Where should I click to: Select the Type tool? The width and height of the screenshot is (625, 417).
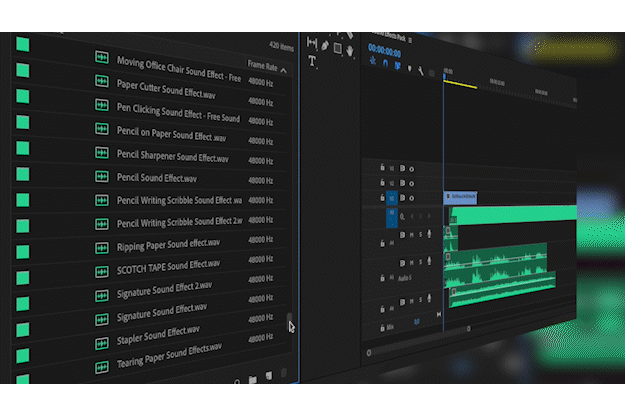click(312, 61)
